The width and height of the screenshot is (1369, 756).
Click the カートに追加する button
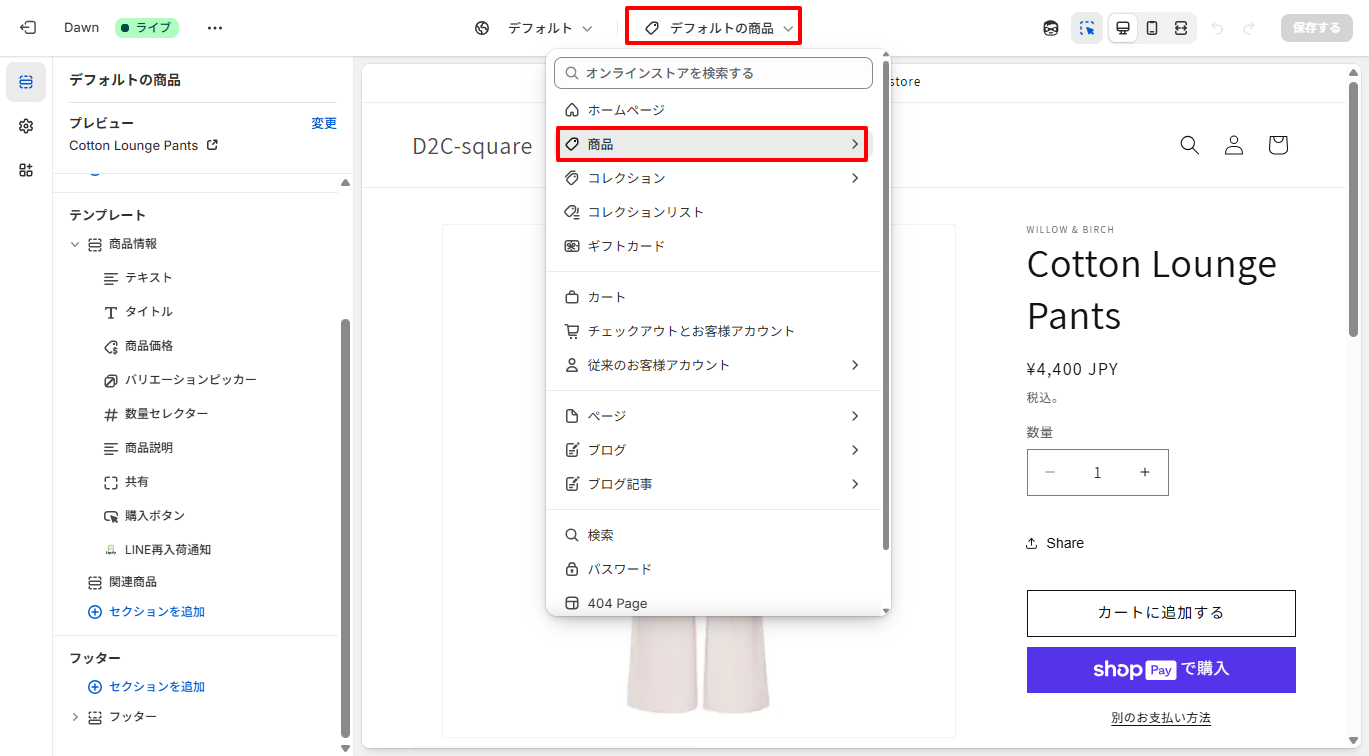[x=1161, y=613]
